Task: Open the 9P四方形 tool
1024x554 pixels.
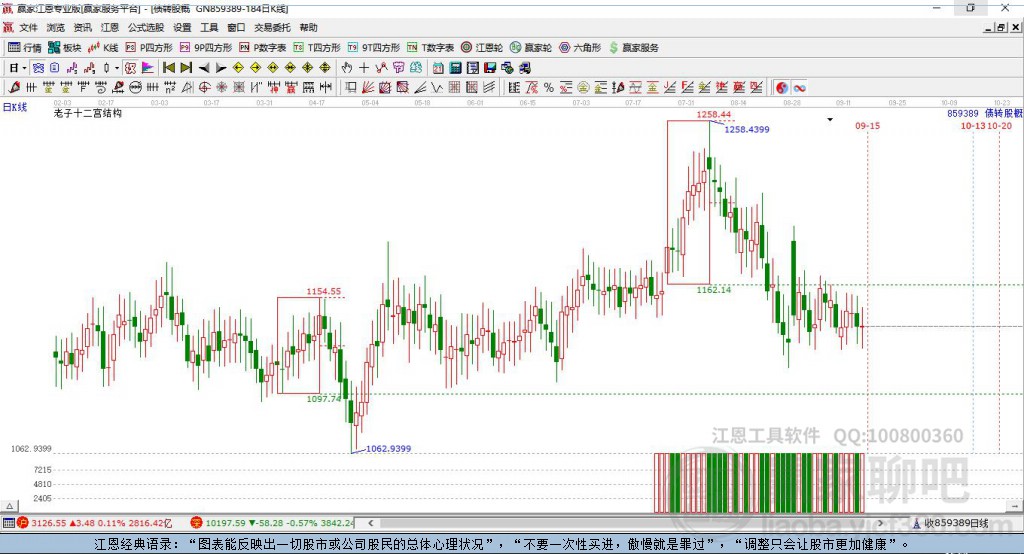Action: tap(206, 48)
